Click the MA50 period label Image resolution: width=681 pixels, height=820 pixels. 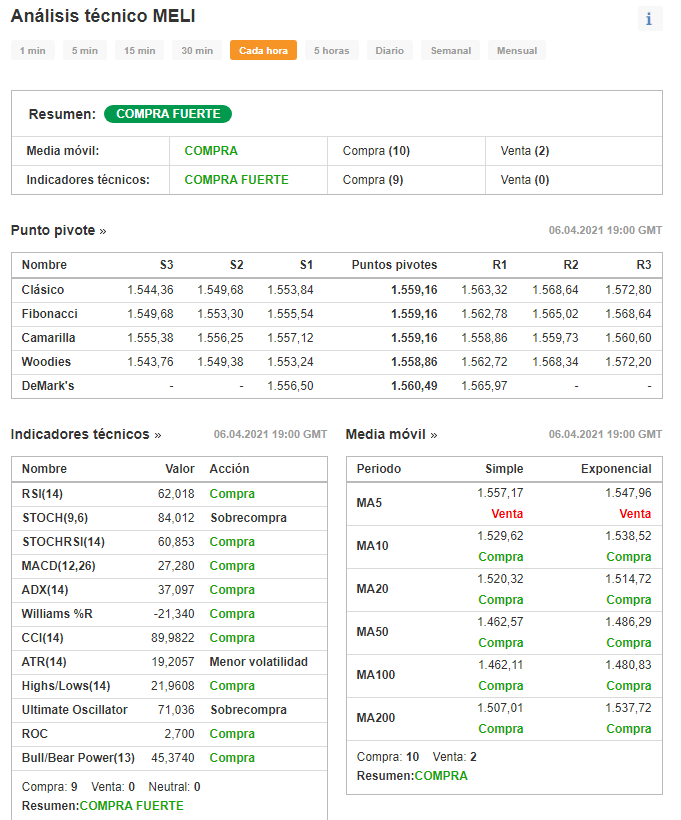[x=372, y=632]
